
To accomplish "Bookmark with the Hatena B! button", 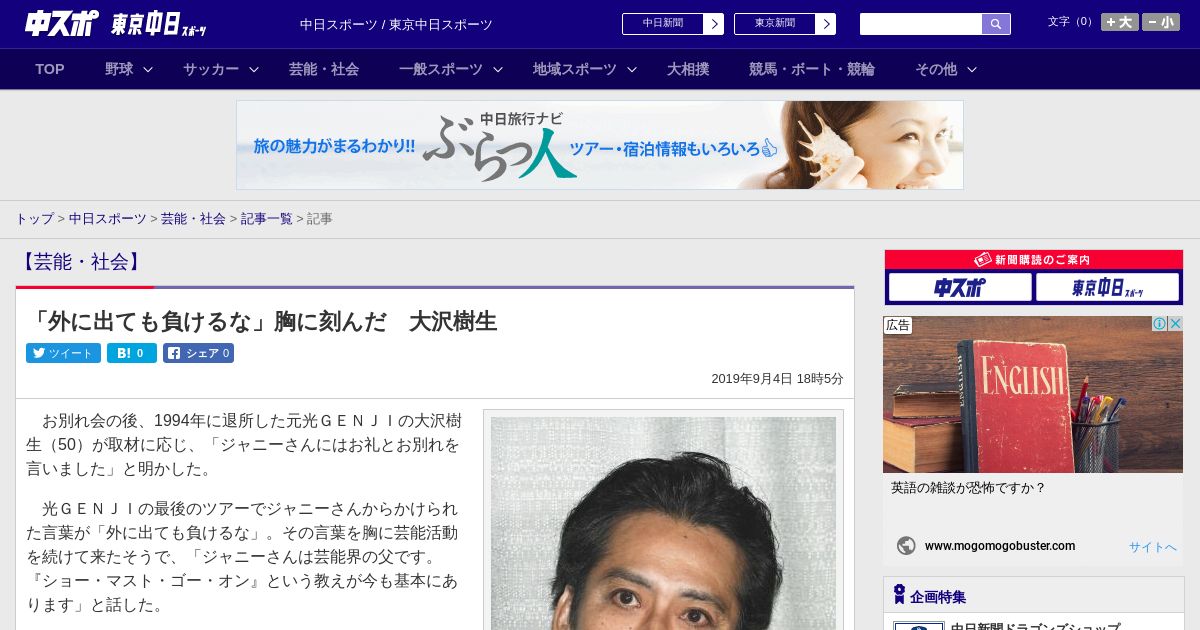I will (132, 353).
